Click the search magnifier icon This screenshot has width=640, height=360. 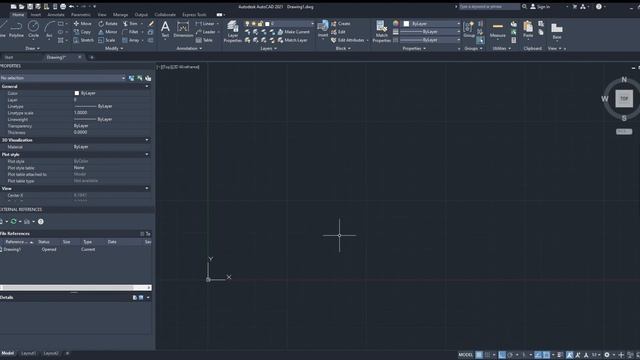click(x=524, y=7)
